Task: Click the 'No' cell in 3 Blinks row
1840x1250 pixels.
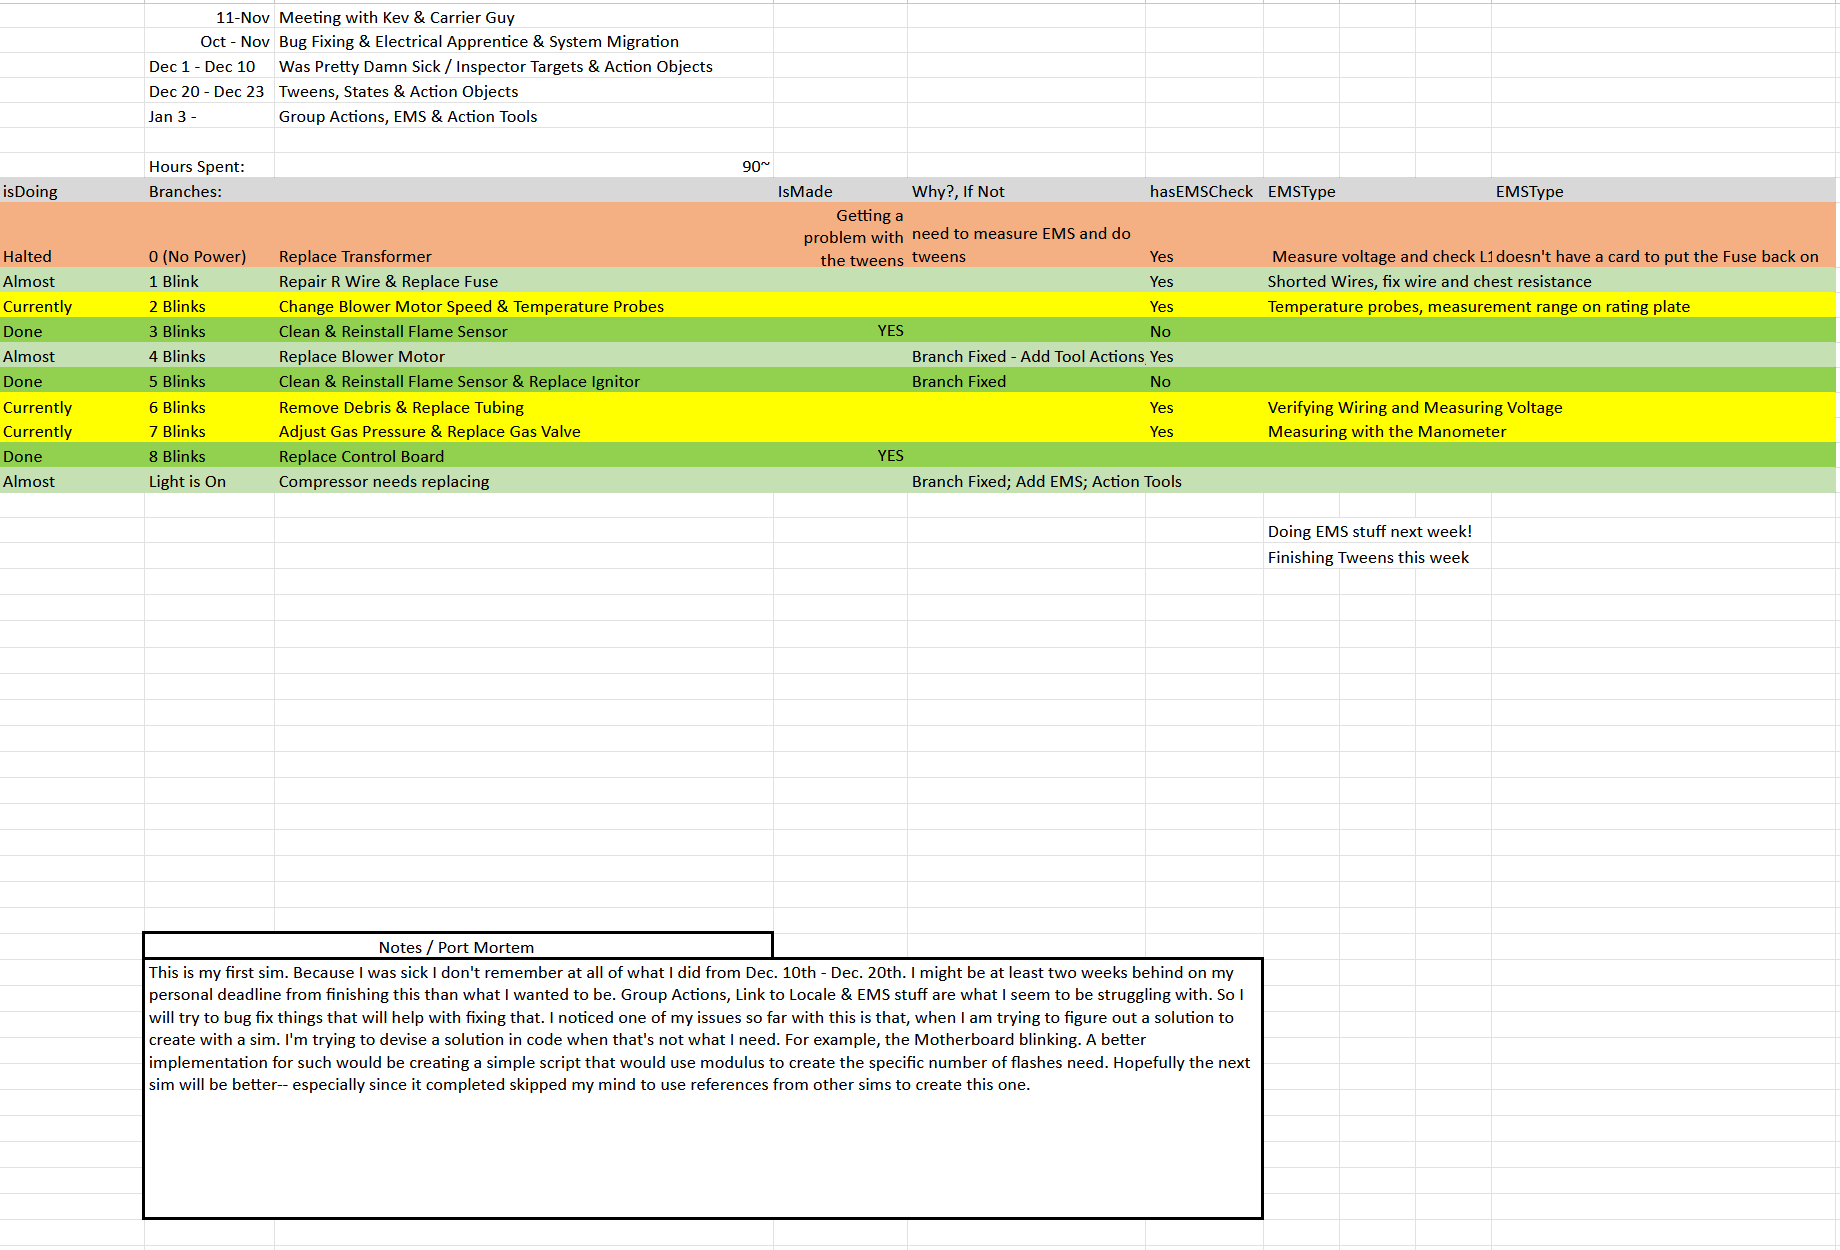Action: pyautogui.click(x=1204, y=331)
